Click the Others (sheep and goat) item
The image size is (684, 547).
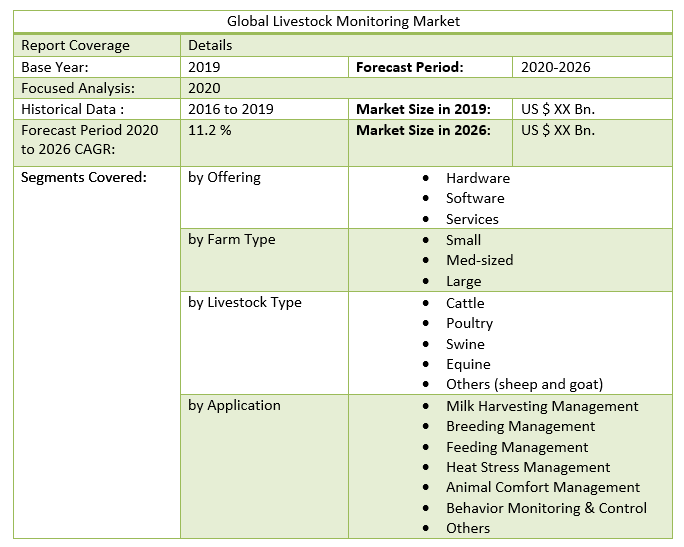[x=524, y=385]
